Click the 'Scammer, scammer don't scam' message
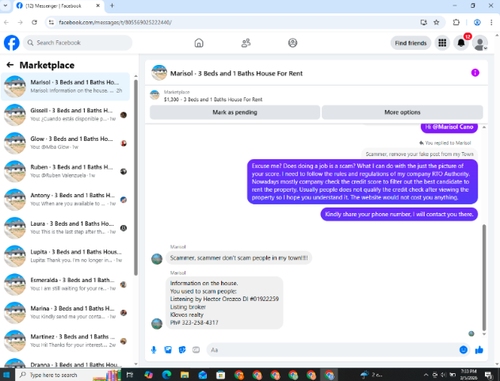The image size is (500, 381). [239, 258]
